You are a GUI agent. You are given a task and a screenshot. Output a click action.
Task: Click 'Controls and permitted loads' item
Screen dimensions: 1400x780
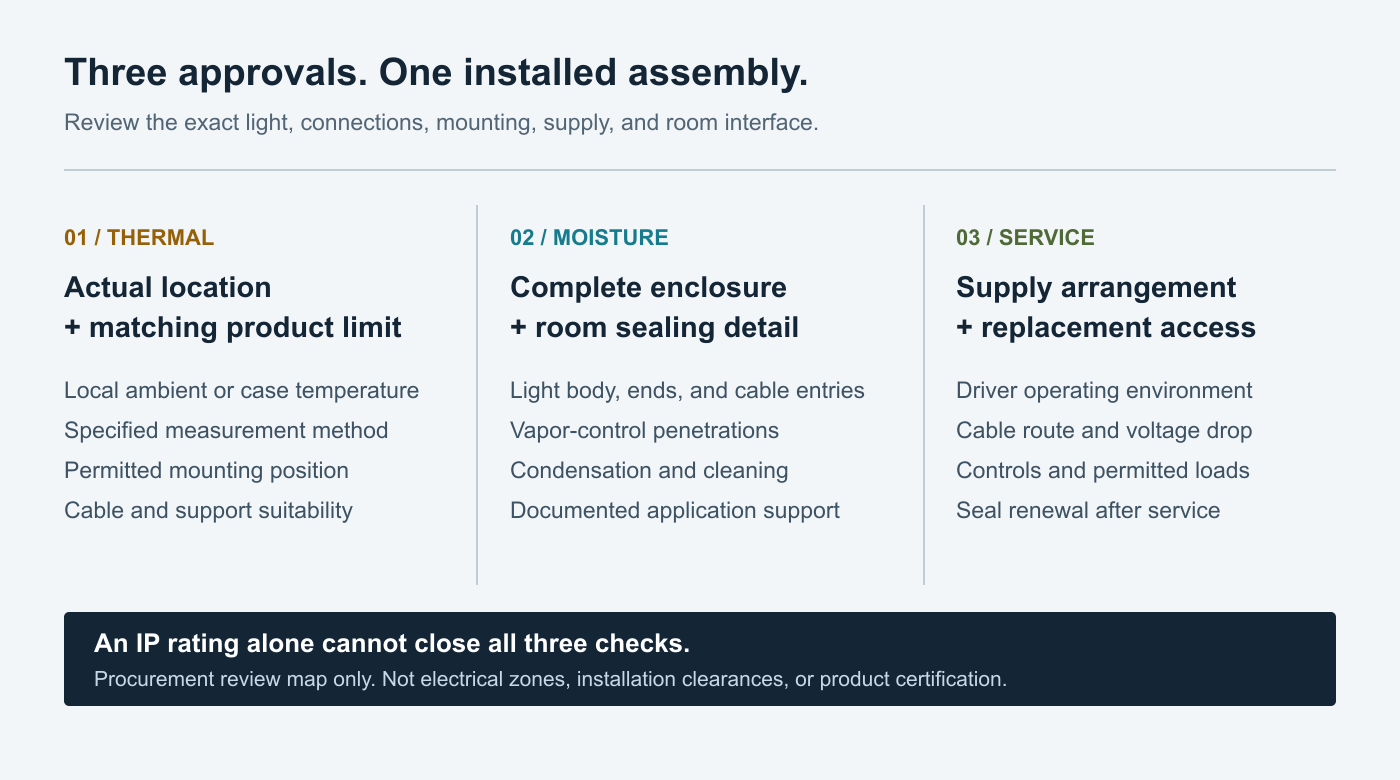(x=1103, y=471)
